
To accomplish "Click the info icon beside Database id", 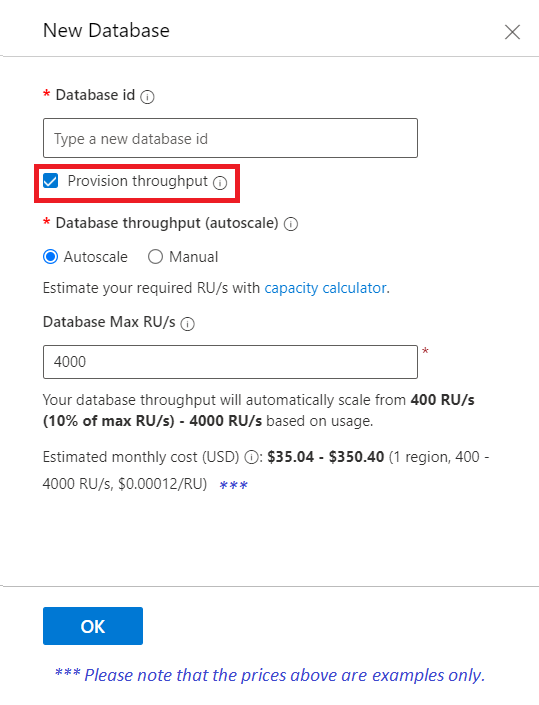I will point(147,97).
